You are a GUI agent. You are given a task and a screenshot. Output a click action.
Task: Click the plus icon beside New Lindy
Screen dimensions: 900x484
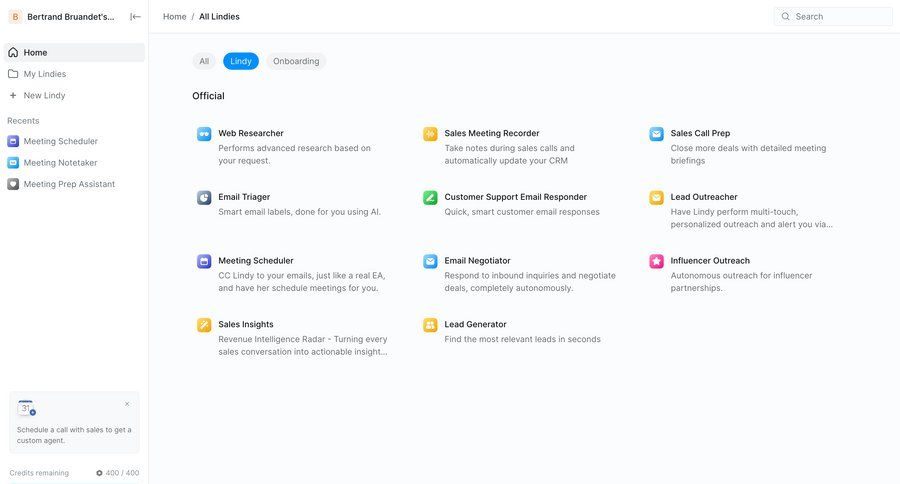pos(13,95)
